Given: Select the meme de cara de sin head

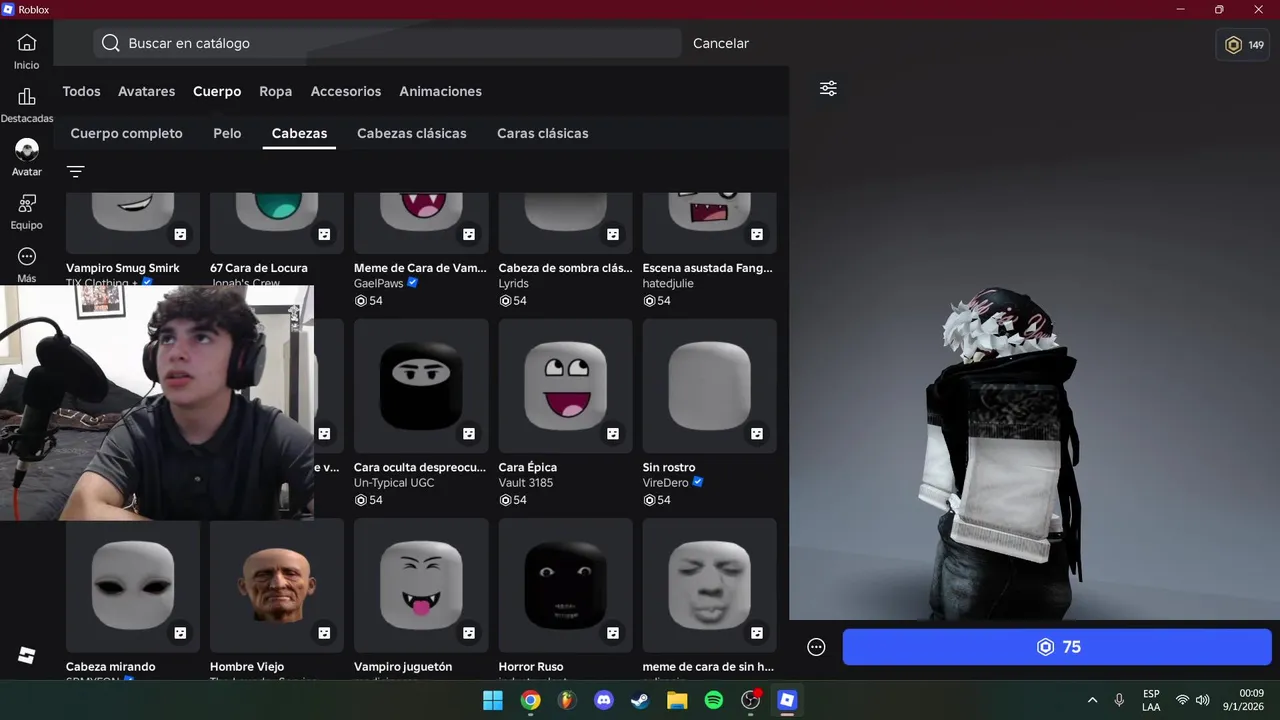Looking at the screenshot, I should coord(709,585).
